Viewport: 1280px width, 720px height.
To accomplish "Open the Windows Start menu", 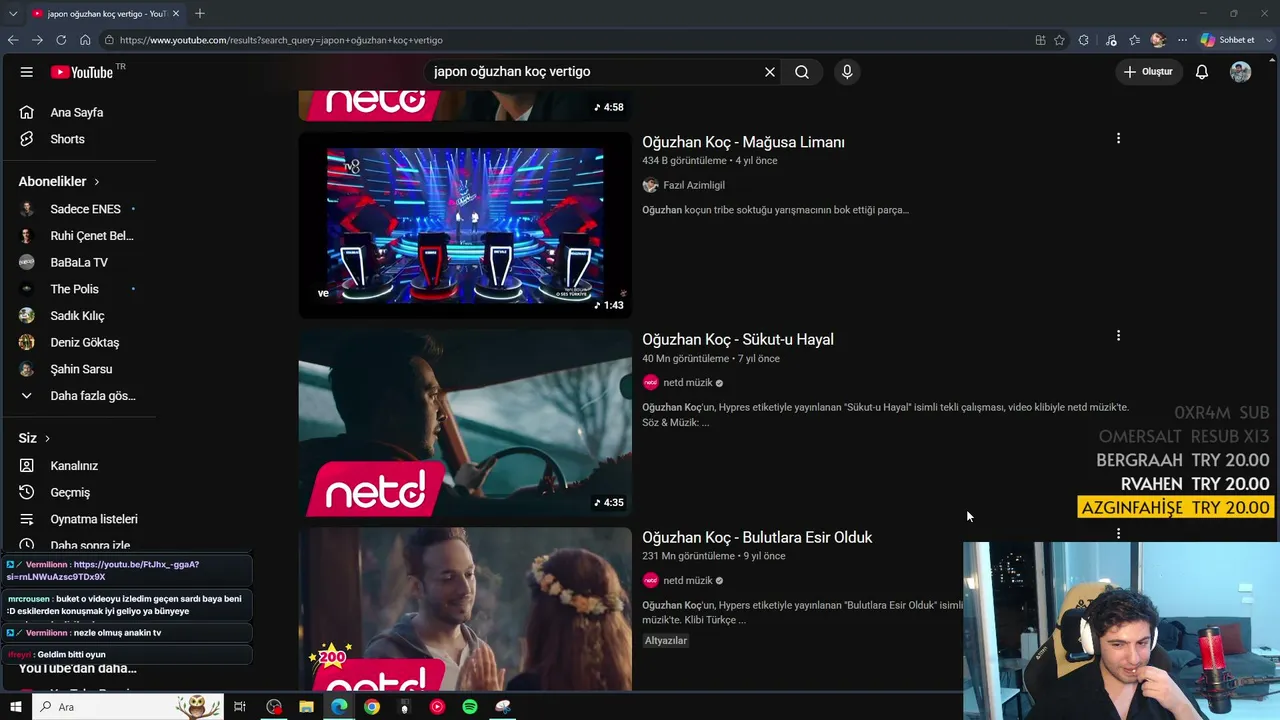I will [15, 707].
